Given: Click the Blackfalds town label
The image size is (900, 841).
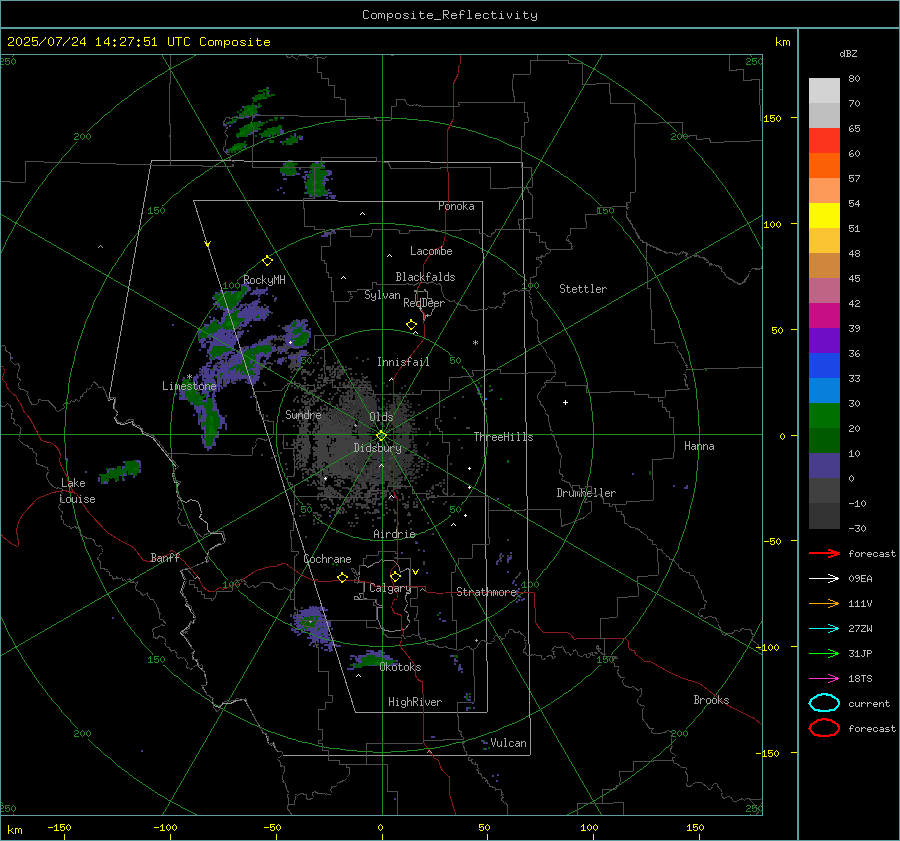Looking at the screenshot, I should point(425,277).
